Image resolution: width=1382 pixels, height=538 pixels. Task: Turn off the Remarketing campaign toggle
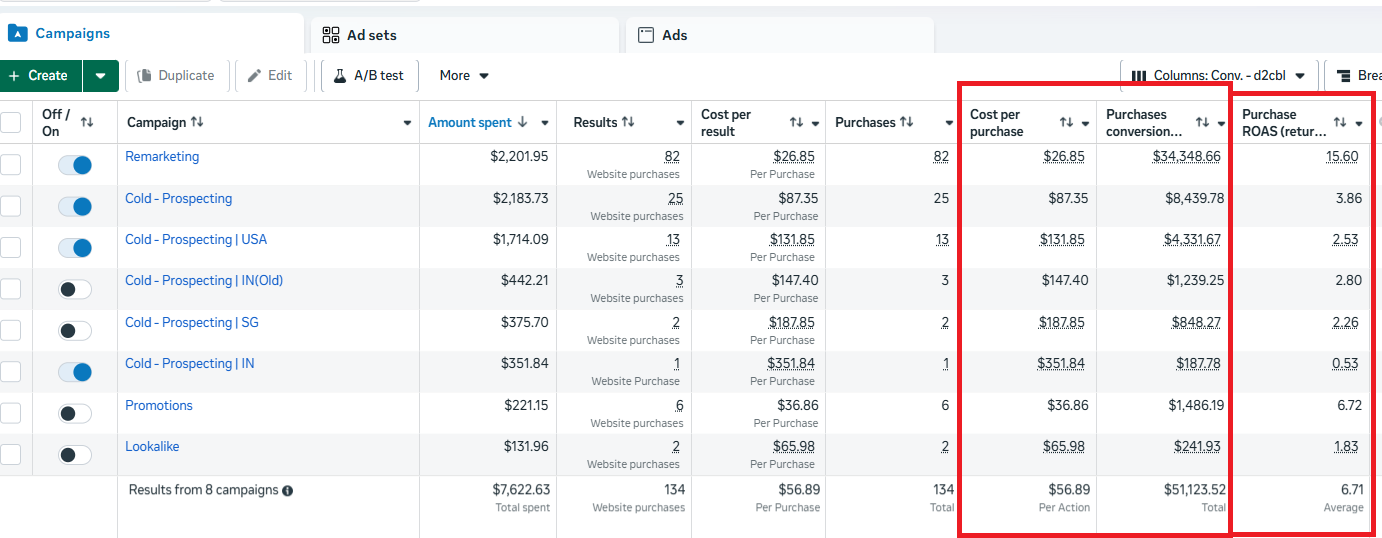[75, 165]
